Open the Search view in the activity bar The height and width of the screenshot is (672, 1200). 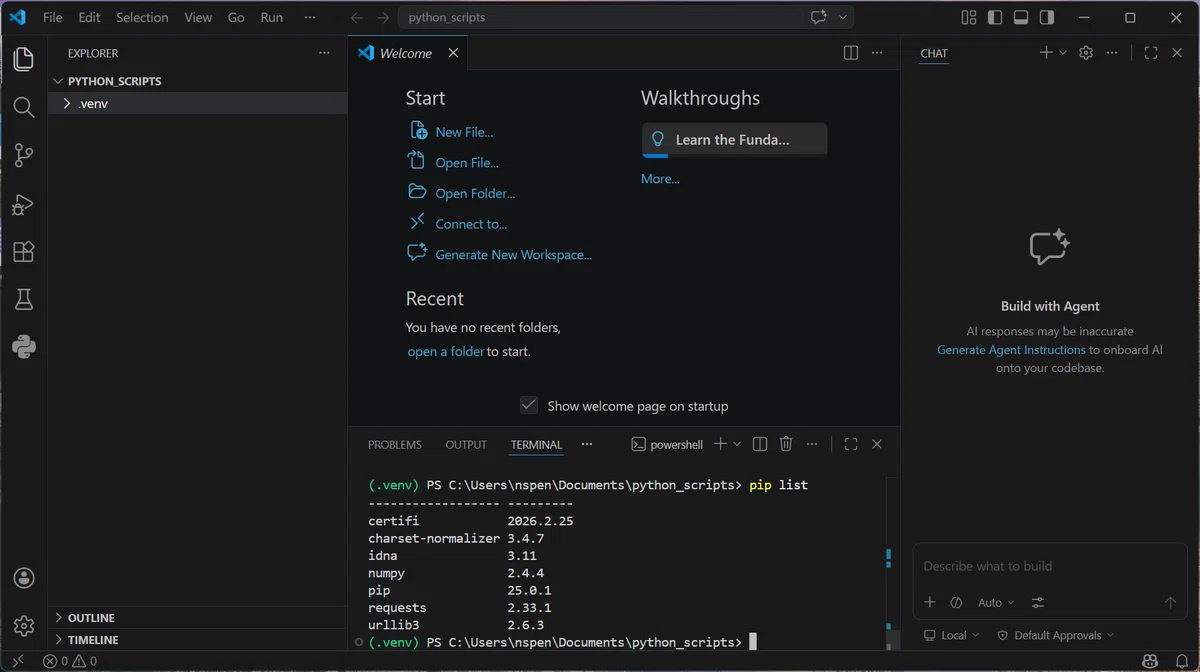(x=24, y=107)
